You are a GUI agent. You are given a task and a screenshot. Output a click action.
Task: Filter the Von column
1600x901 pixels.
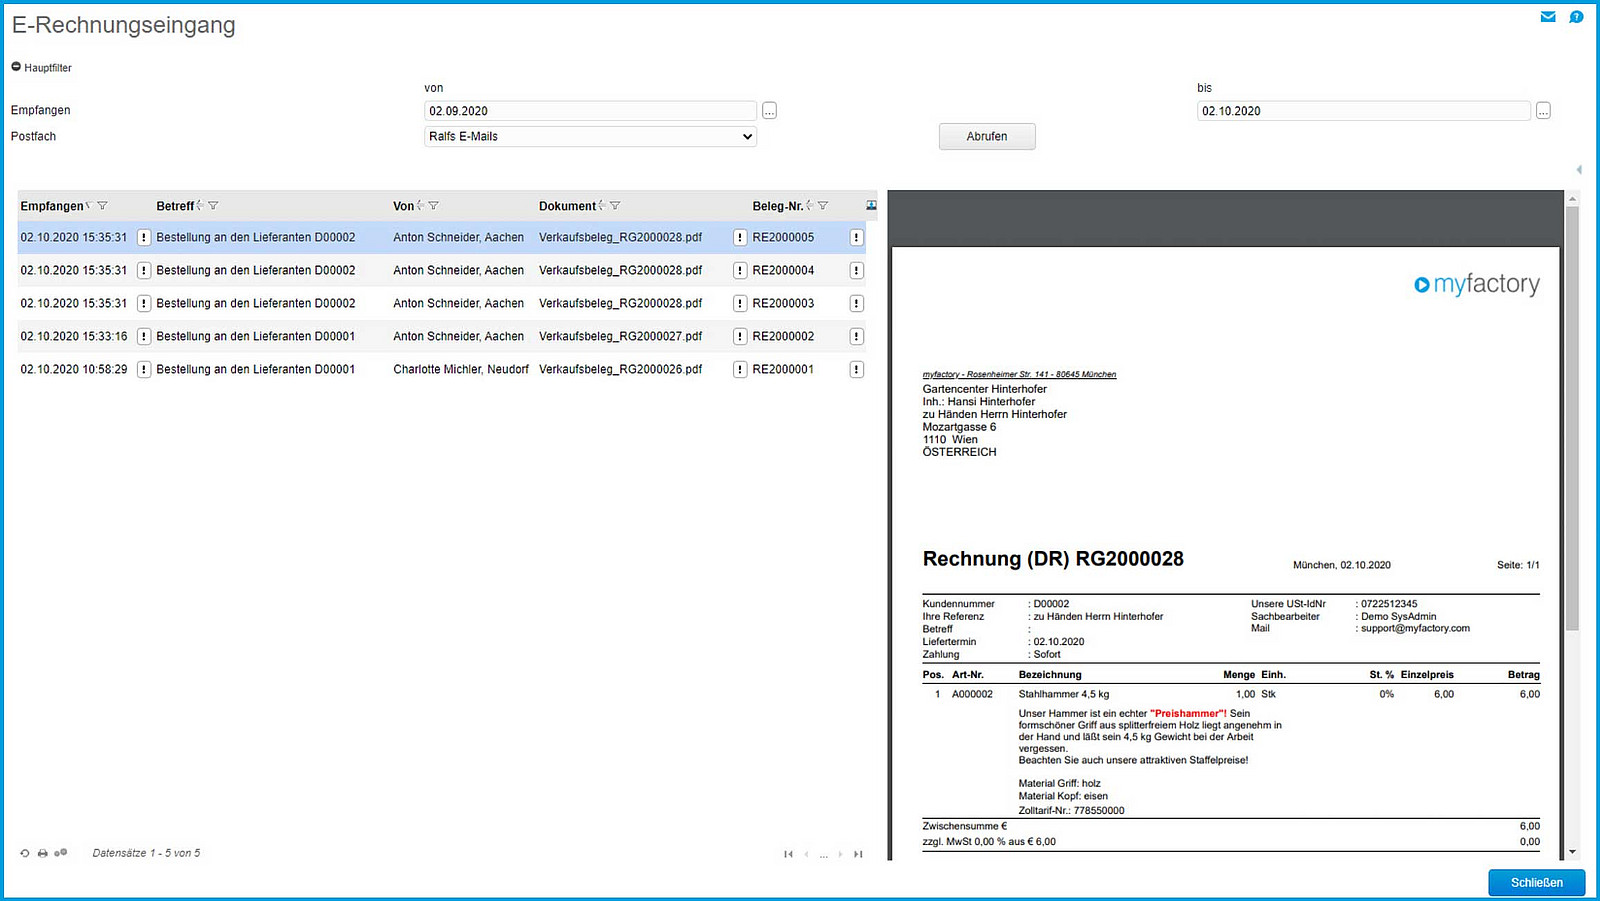point(433,206)
